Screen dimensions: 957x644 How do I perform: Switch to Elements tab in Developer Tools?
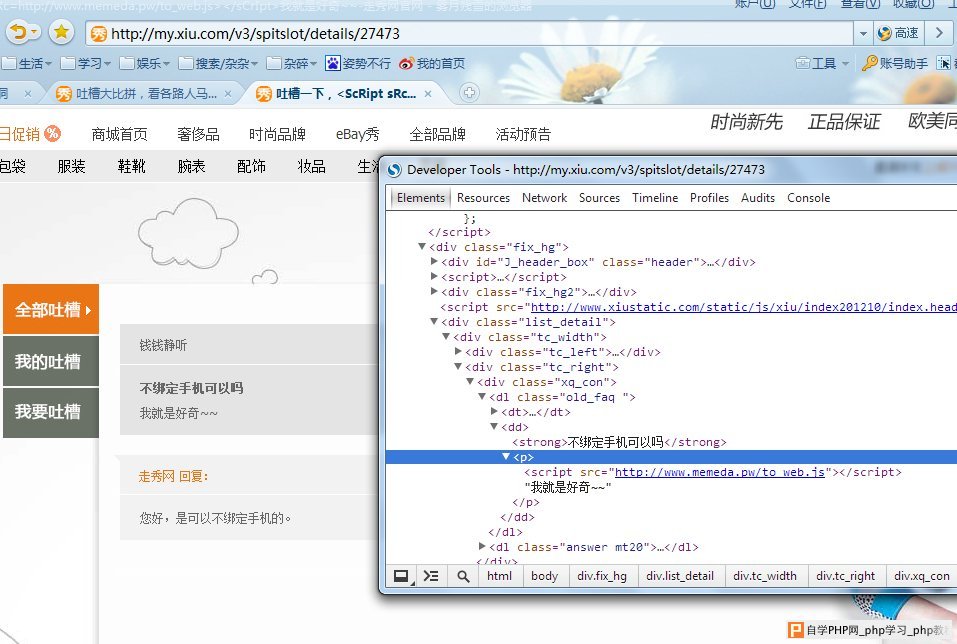tap(421, 198)
